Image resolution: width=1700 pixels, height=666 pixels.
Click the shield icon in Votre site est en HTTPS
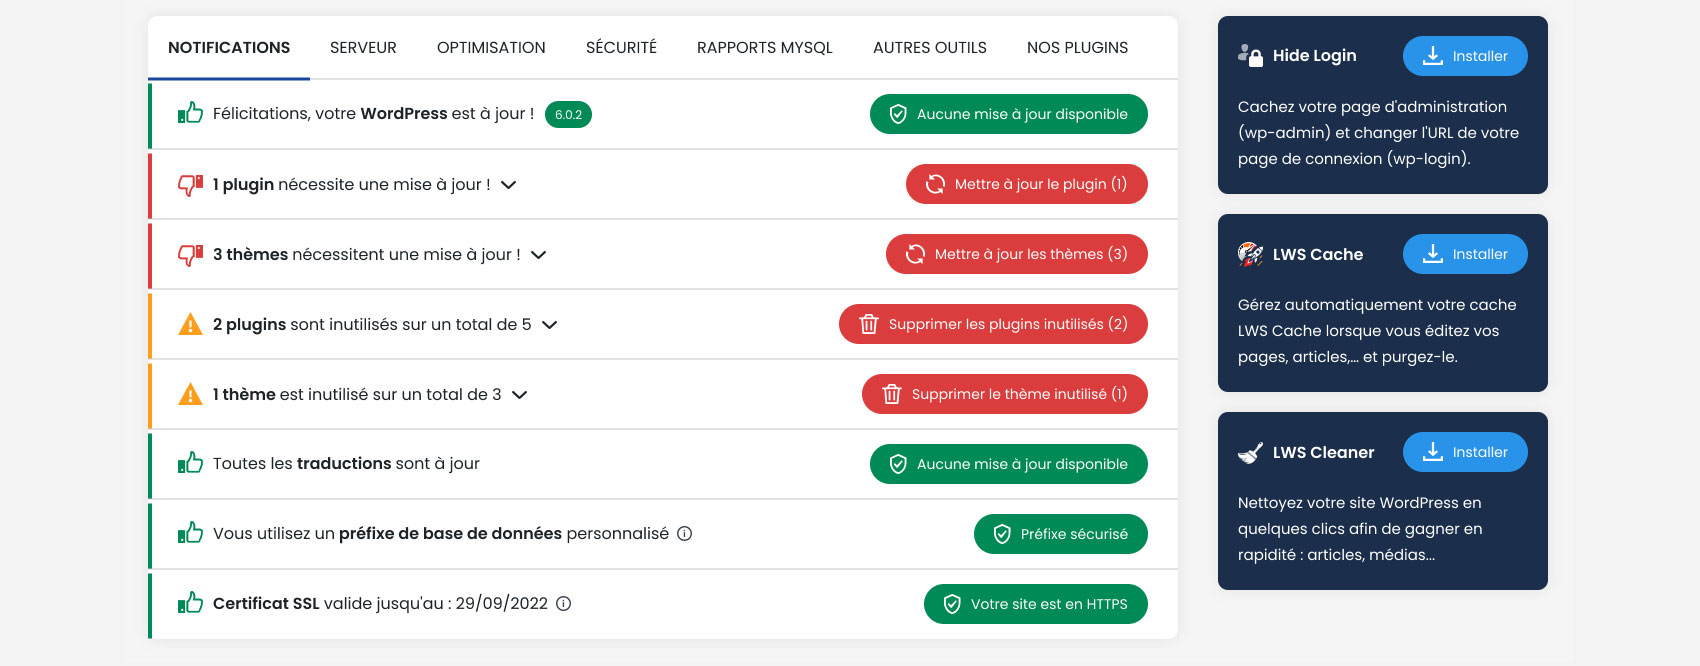point(952,604)
